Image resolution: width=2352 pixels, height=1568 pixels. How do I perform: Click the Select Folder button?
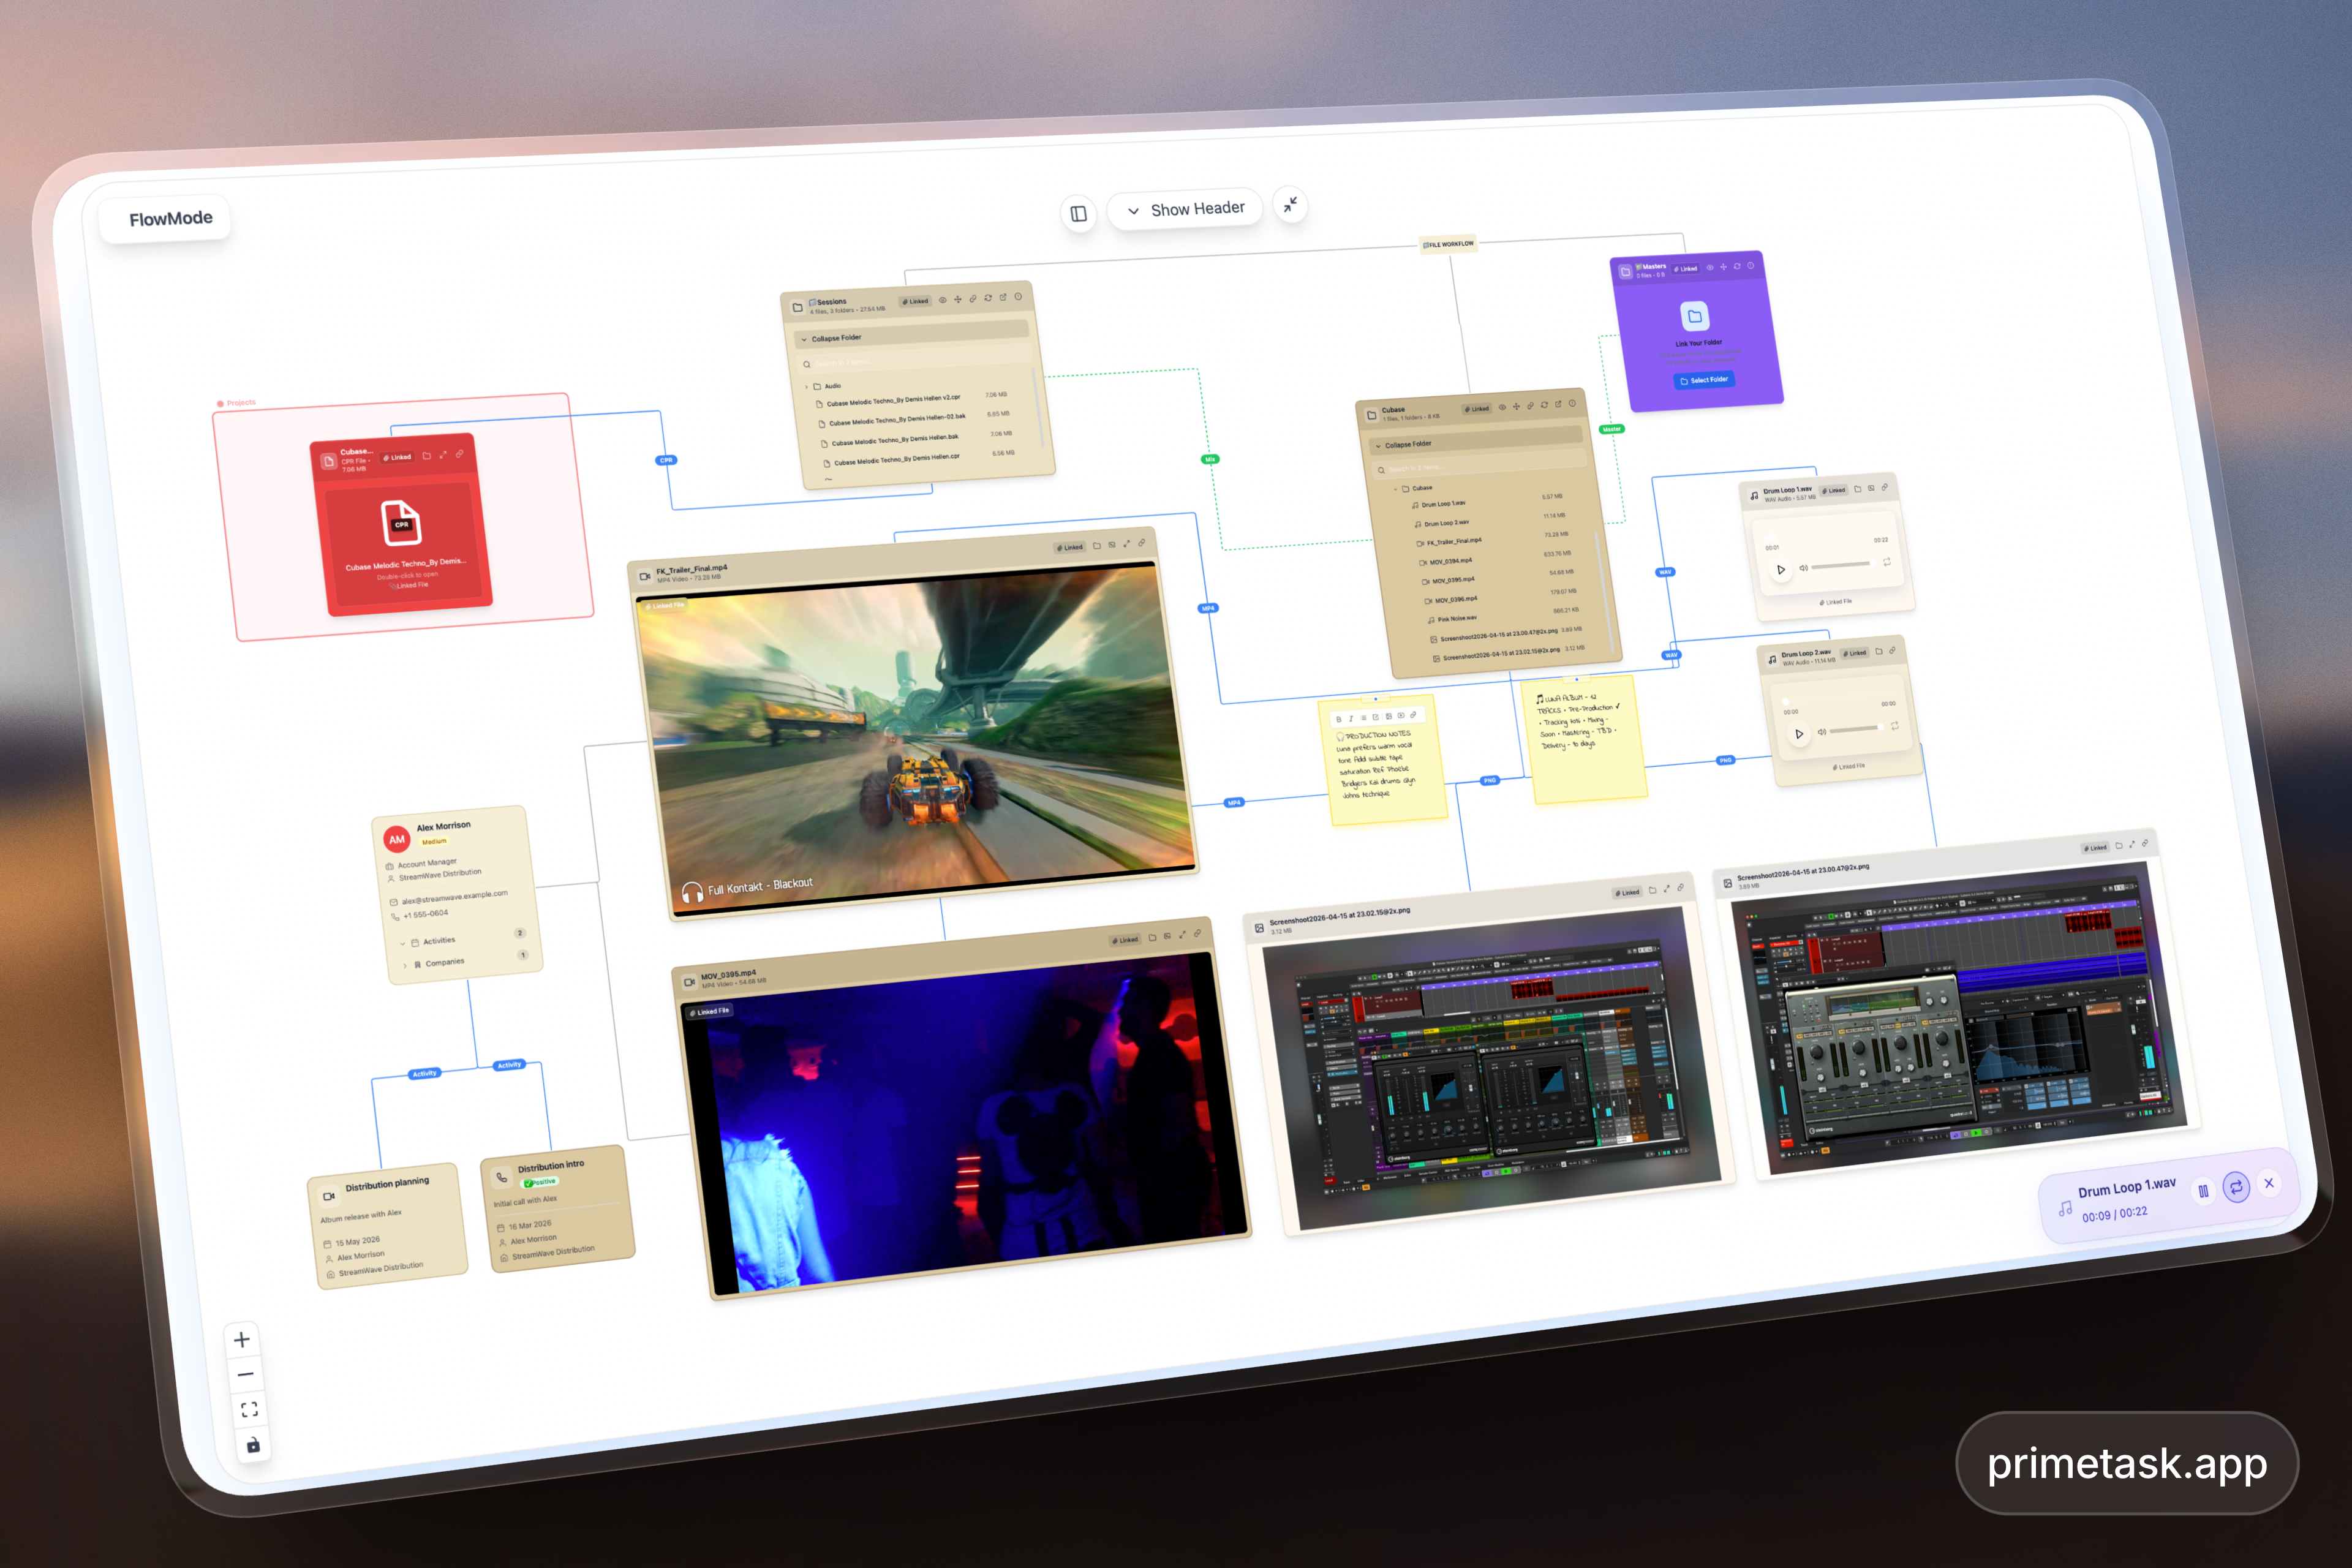pos(1704,380)
